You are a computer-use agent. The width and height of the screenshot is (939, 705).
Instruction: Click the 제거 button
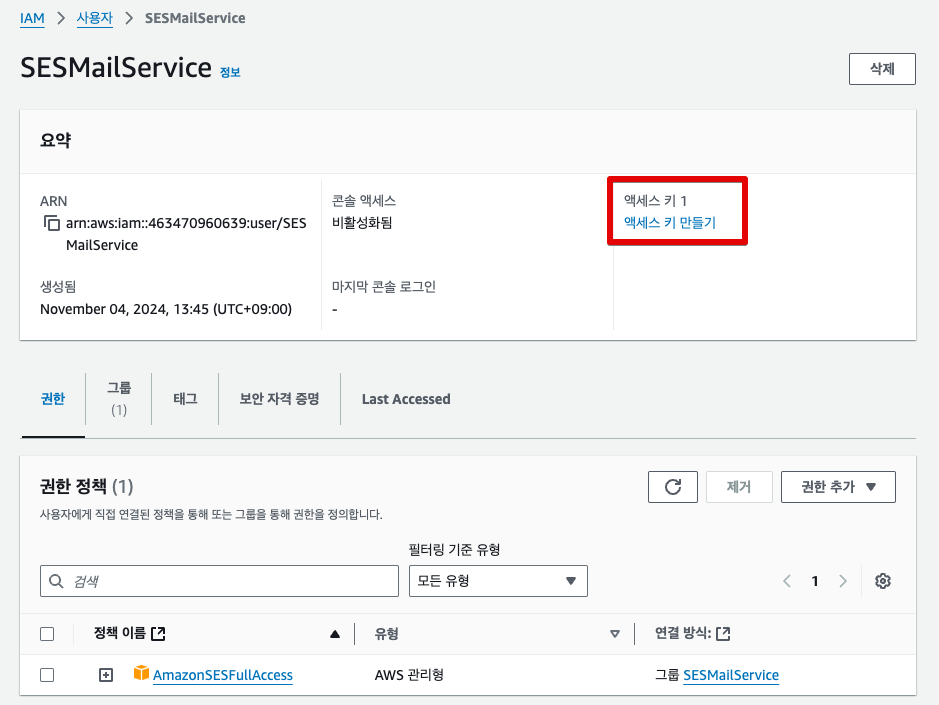(x=739, y=487)
